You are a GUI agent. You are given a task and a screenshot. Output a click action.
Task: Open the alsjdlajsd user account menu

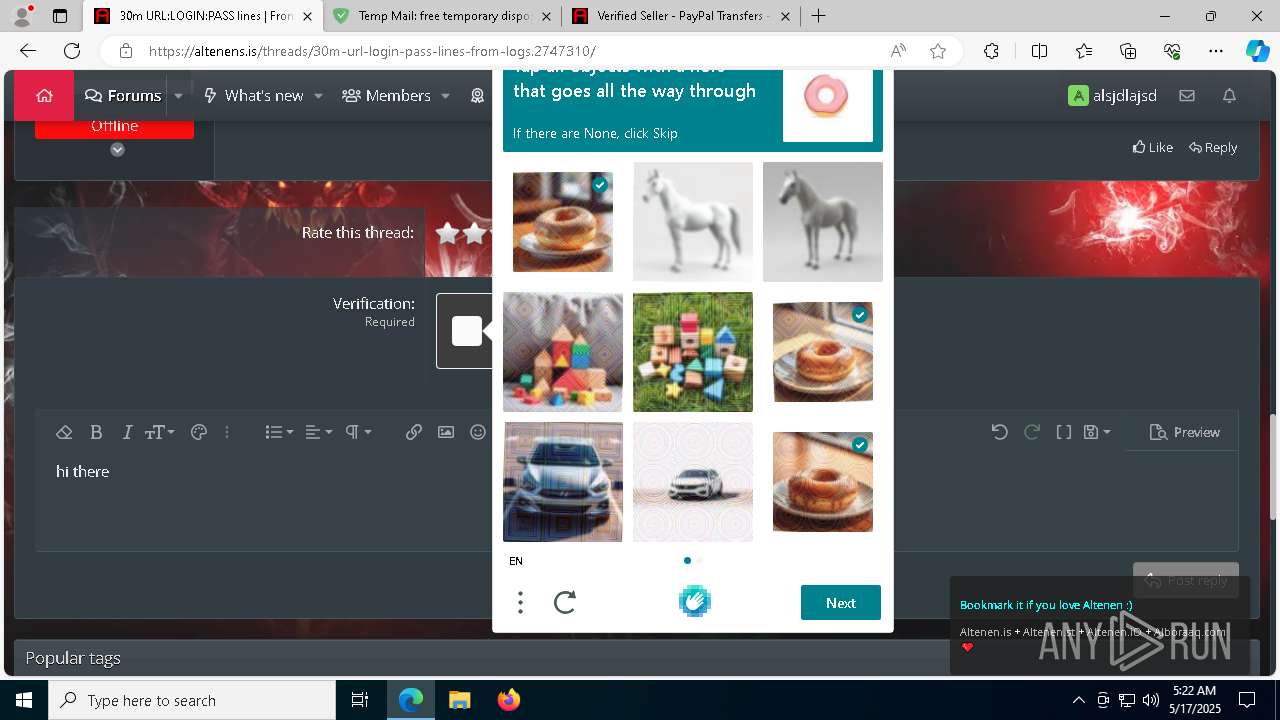(1112, 96)
